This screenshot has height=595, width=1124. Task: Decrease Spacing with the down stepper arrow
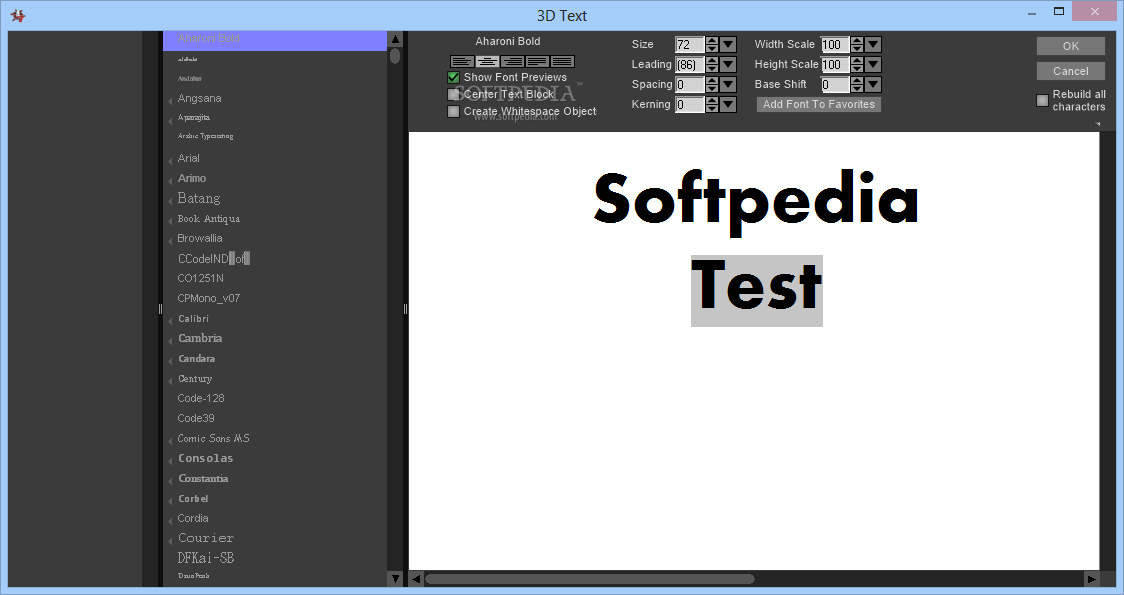712,88
